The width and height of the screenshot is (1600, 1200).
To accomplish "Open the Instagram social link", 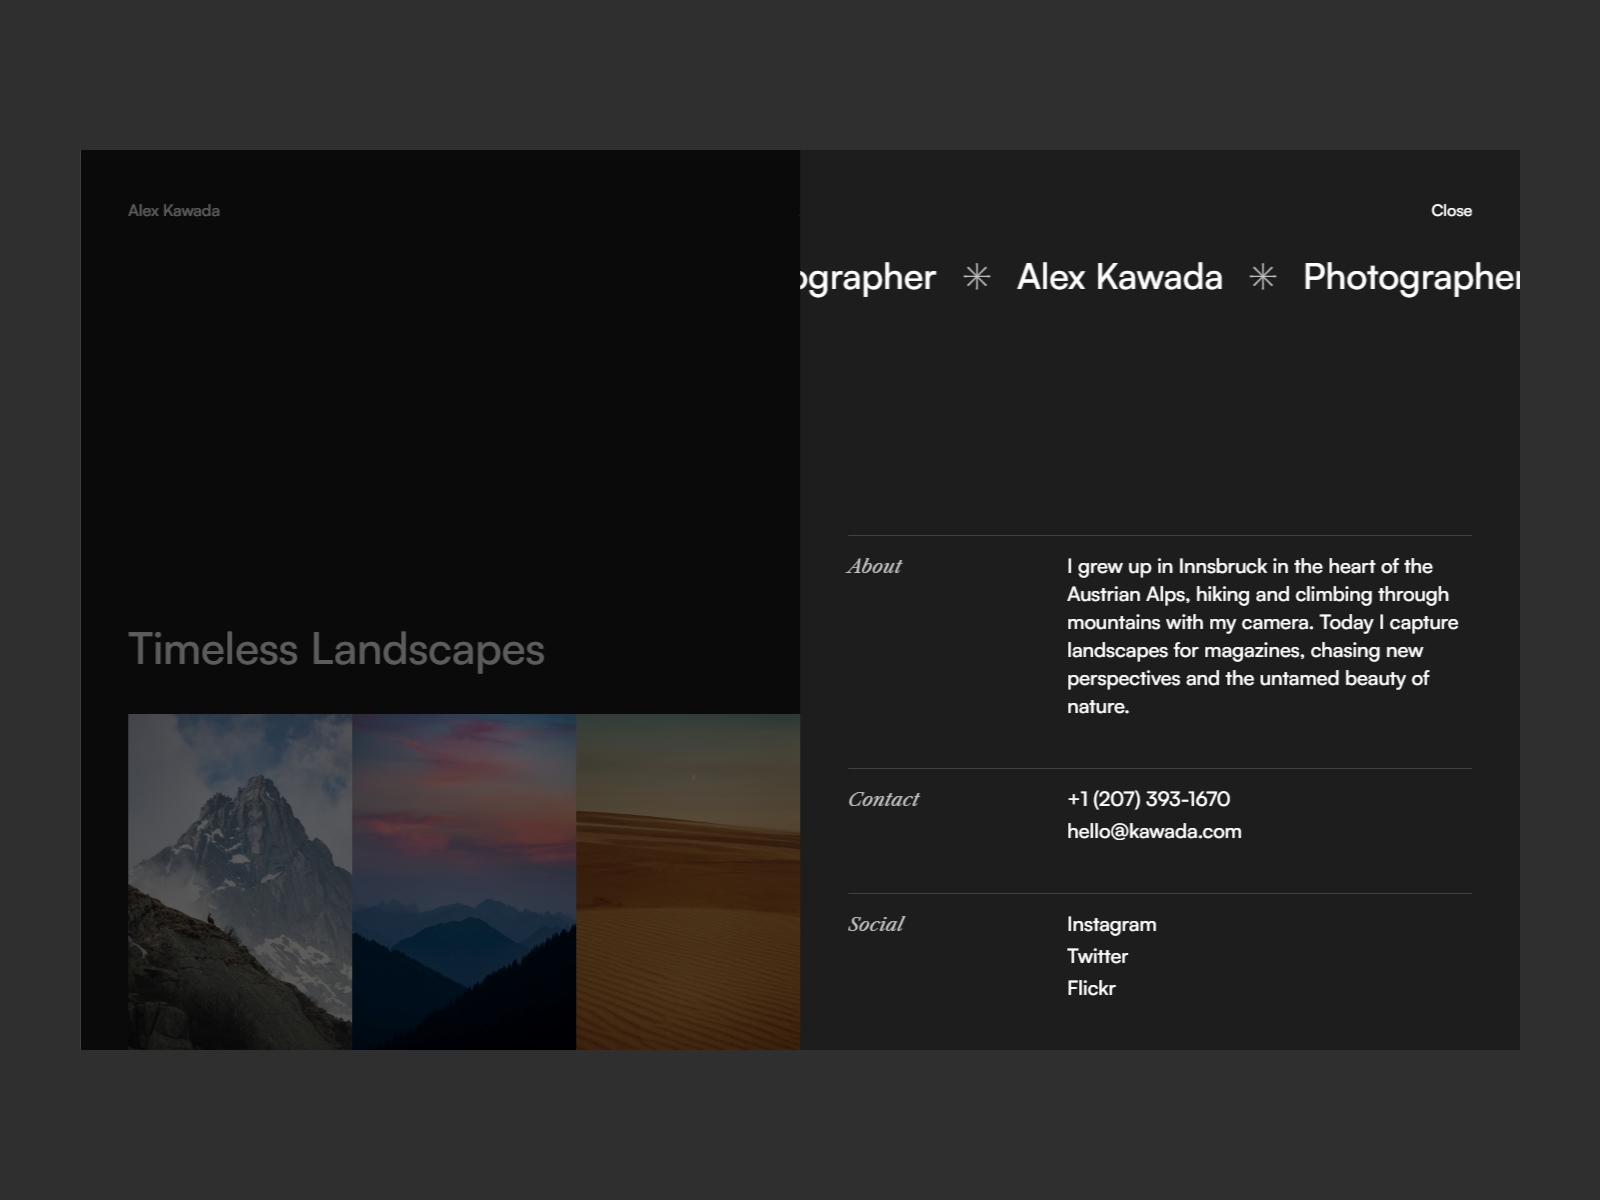I will point(1111,924).
